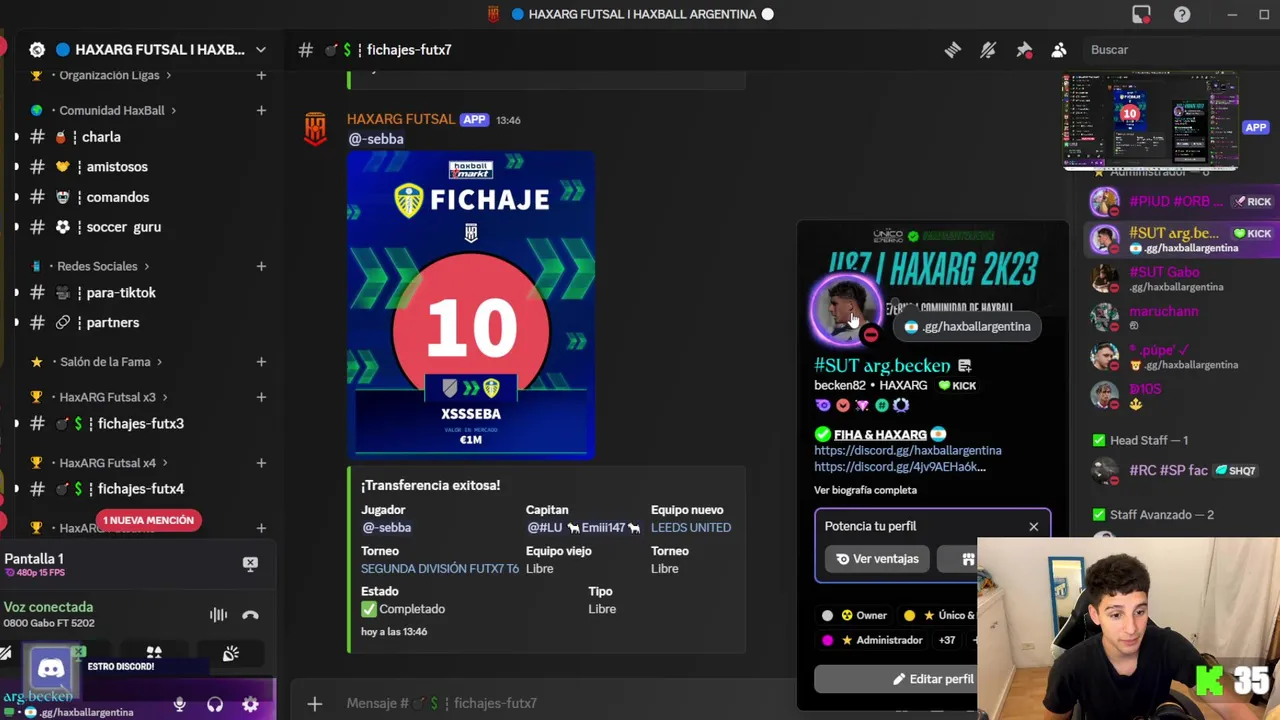Viewport: 1280px width, 720px height.
Task: Toggle microphone mute in user panel
Action: pos(180,704)
